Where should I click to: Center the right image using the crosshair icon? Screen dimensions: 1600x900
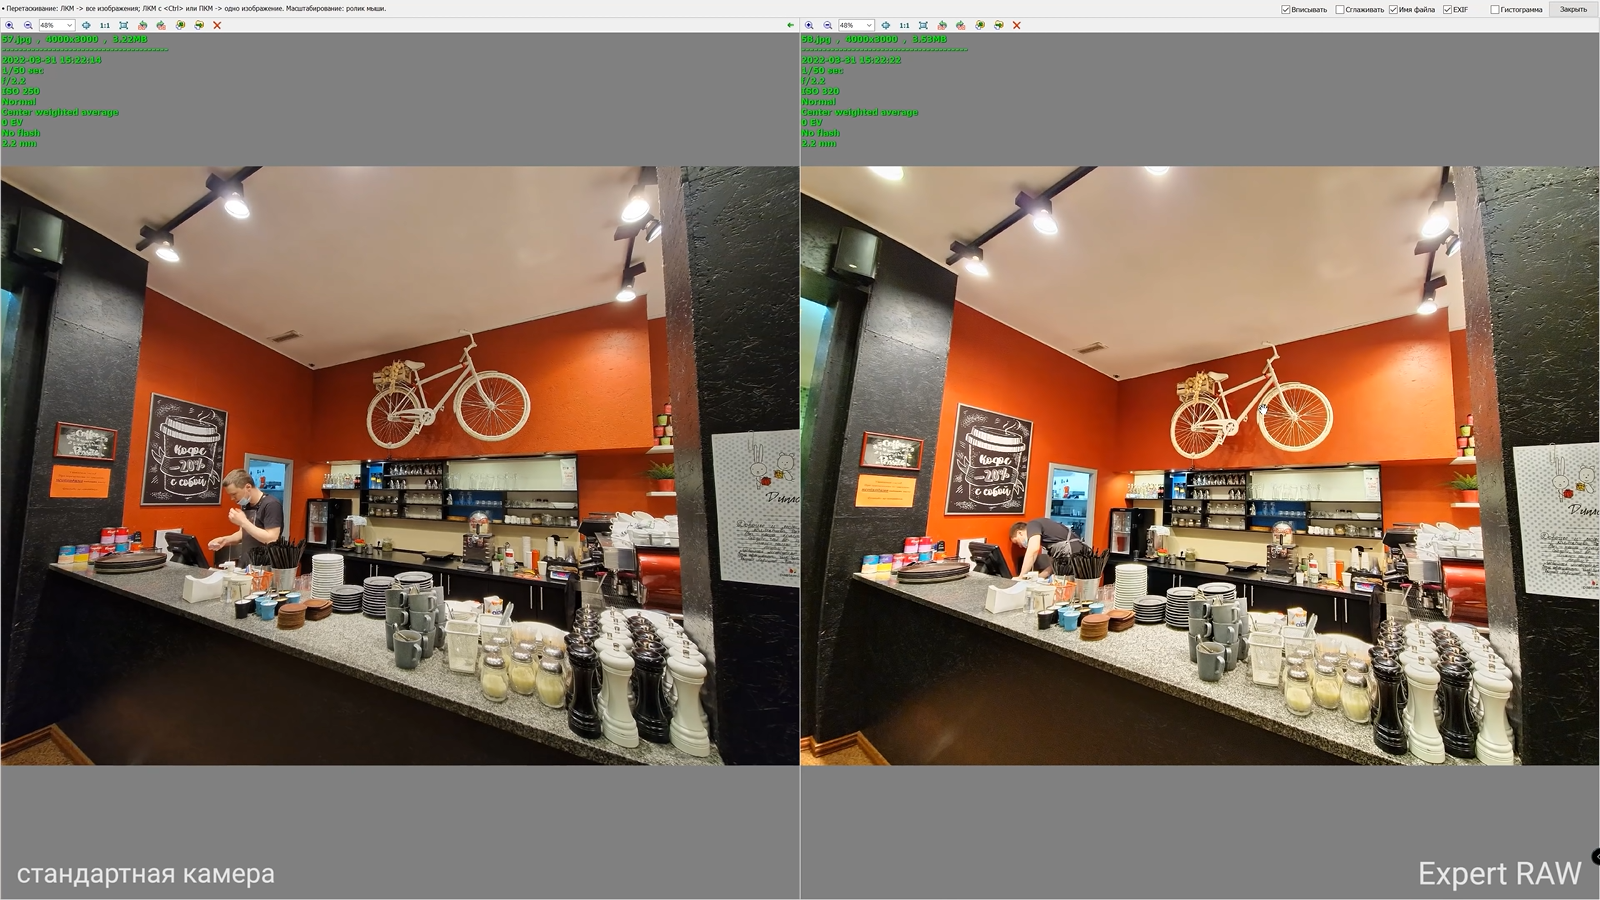click(x=886, y=25)
